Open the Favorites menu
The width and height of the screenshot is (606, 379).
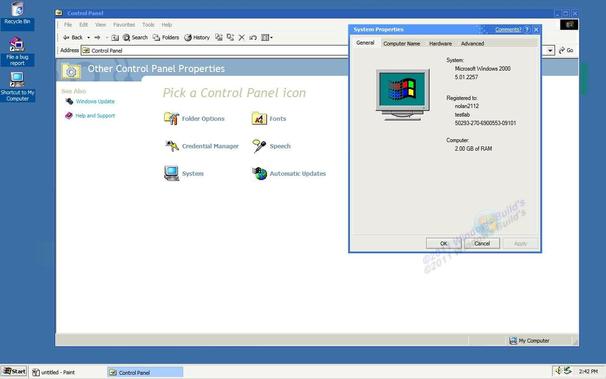124,25
